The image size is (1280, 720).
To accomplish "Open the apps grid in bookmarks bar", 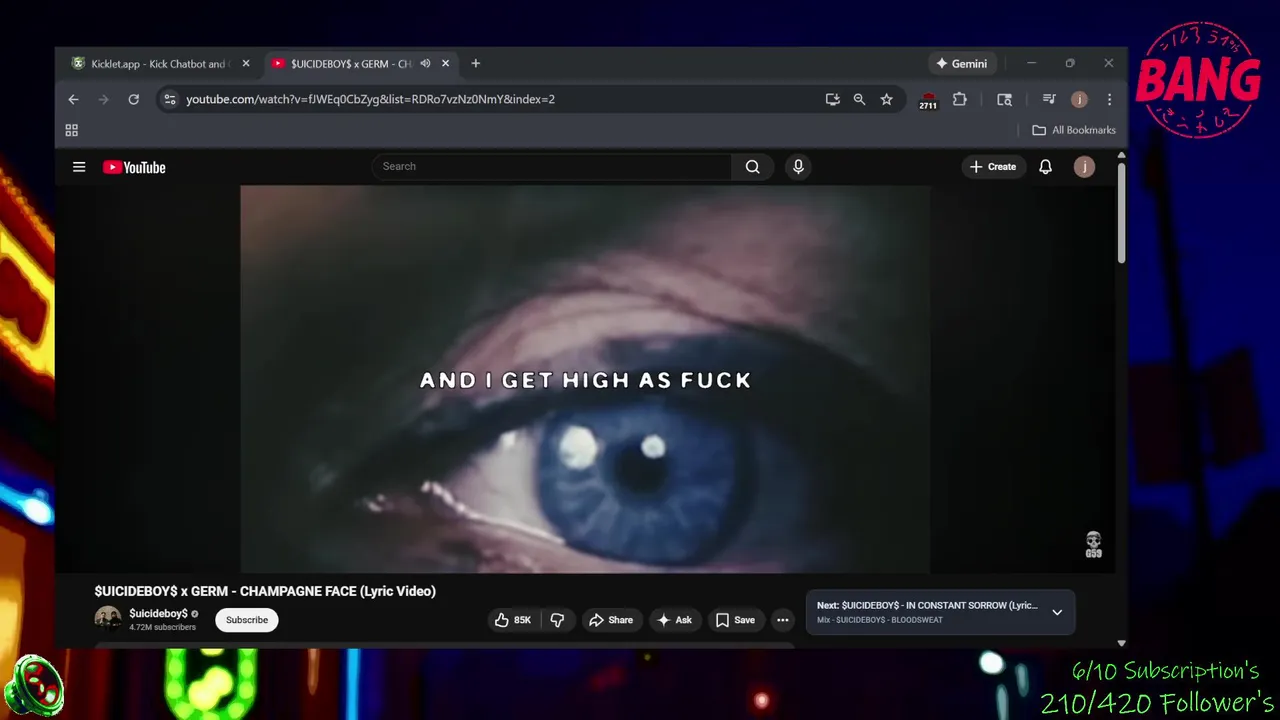I will click(x=71, y=130).
